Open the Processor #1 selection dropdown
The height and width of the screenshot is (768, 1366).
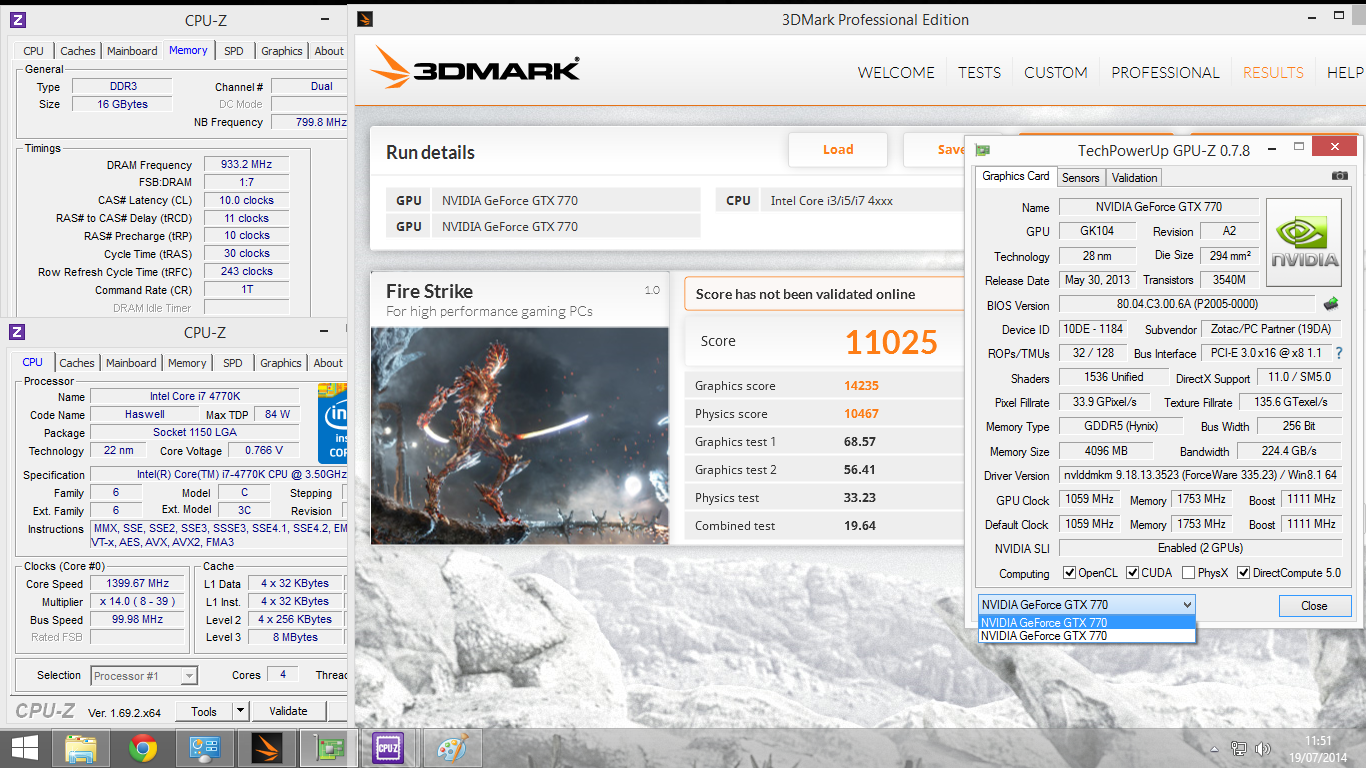(x=143, y=676)
